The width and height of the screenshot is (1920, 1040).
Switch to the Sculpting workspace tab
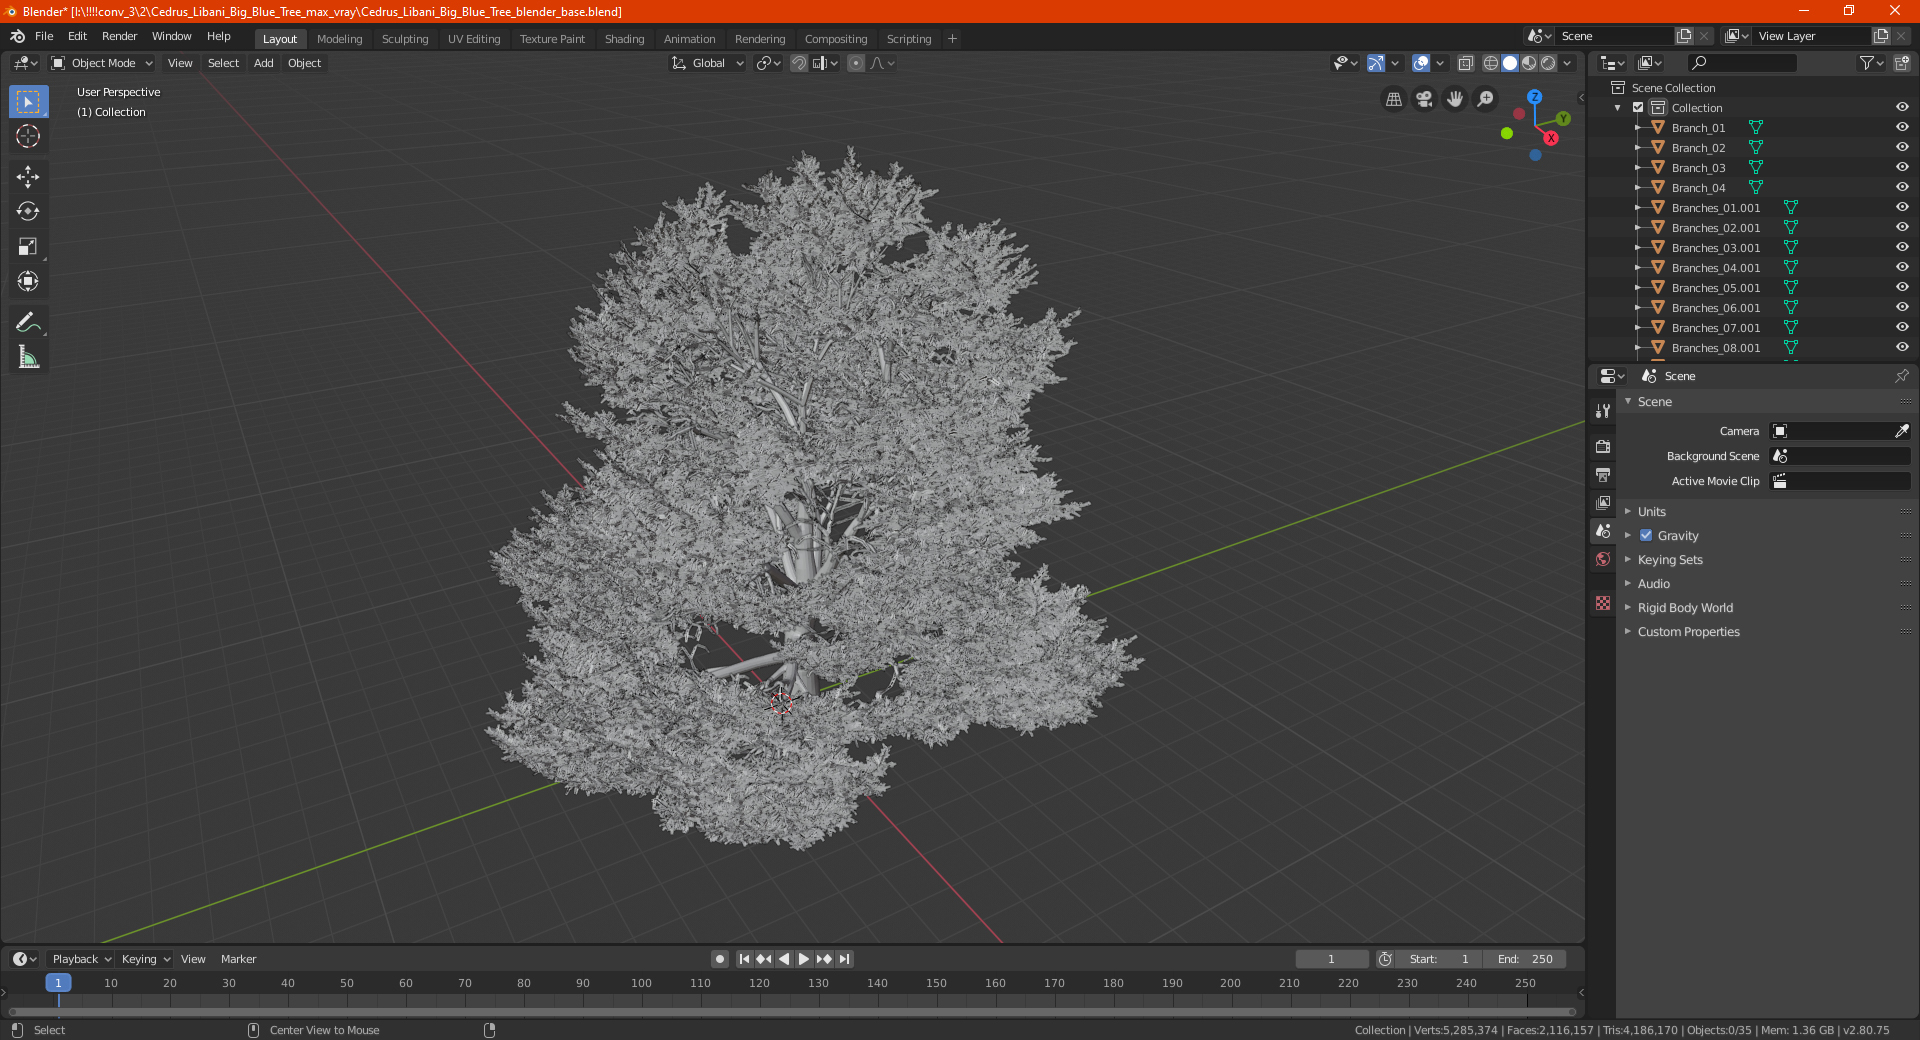405,39
